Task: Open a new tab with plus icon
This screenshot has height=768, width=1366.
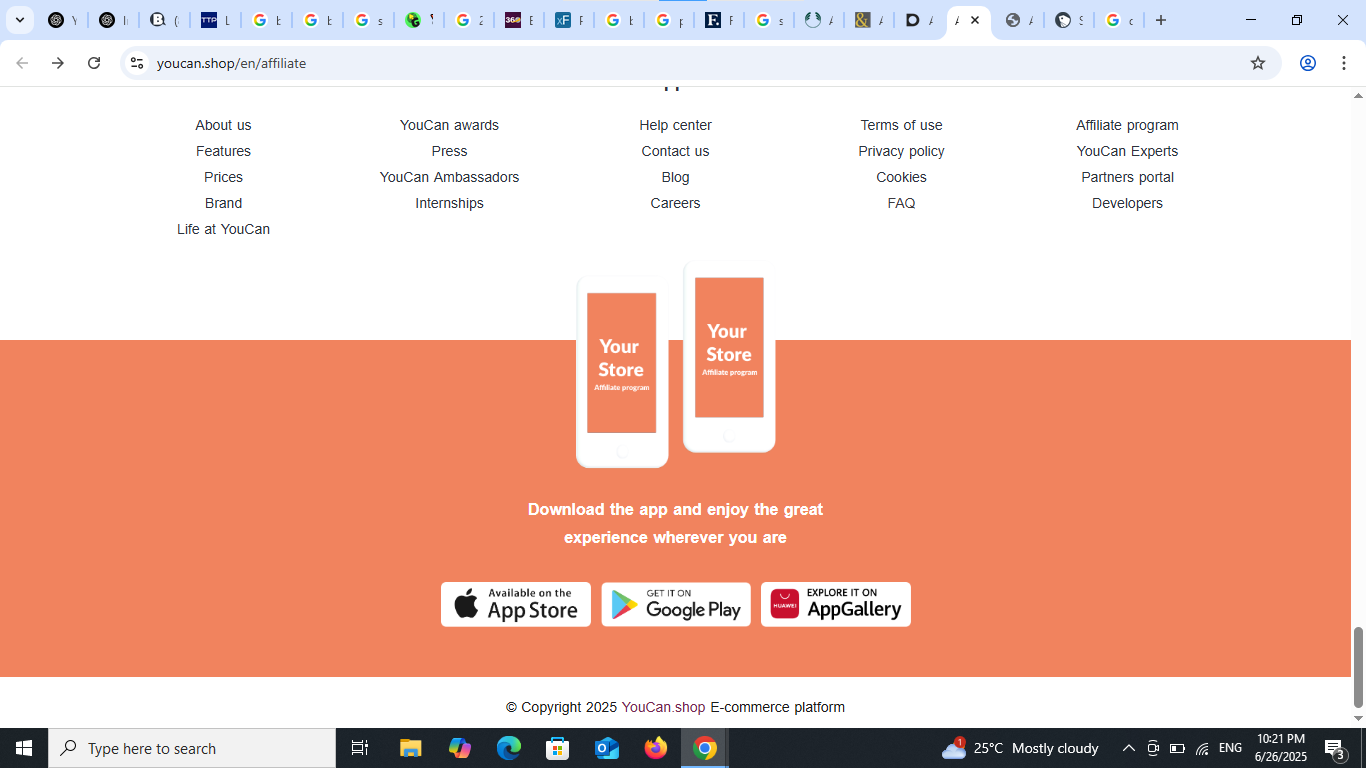Action: click(x=1161, y=20)
